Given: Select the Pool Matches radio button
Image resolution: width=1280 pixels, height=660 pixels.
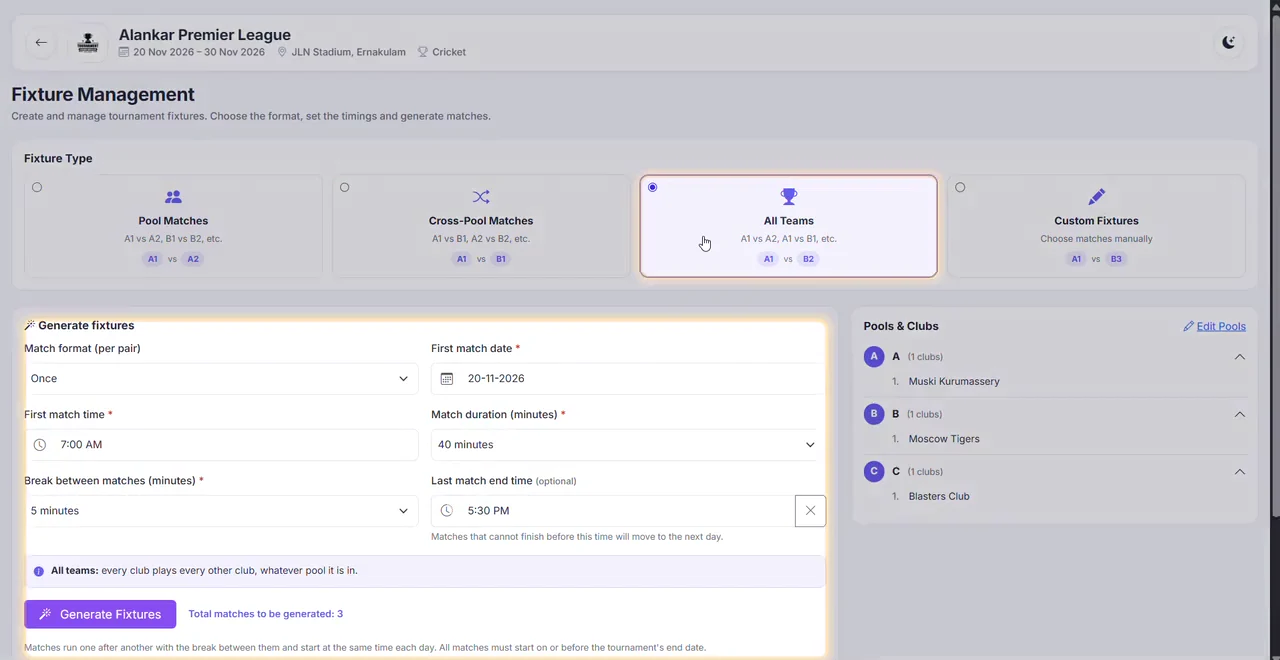Looking at the screenshot, I should [37, 187].
